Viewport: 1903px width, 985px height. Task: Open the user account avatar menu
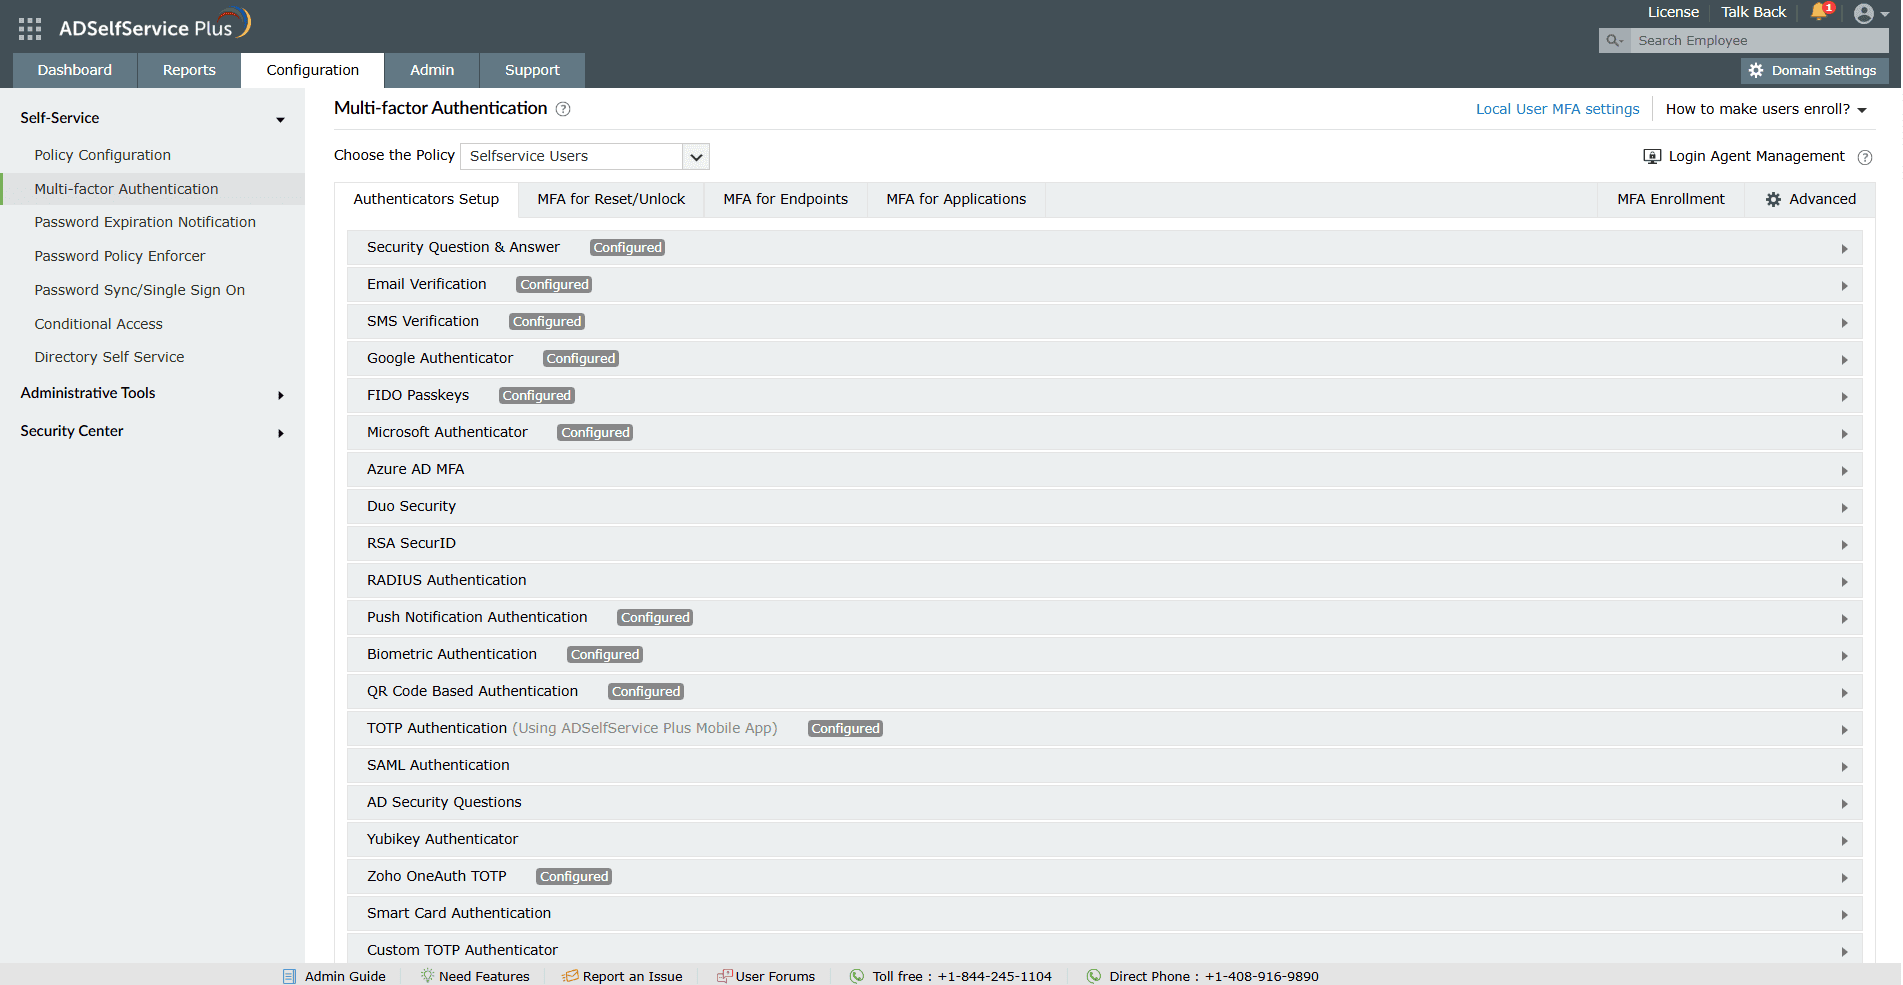pos(1864,14)
